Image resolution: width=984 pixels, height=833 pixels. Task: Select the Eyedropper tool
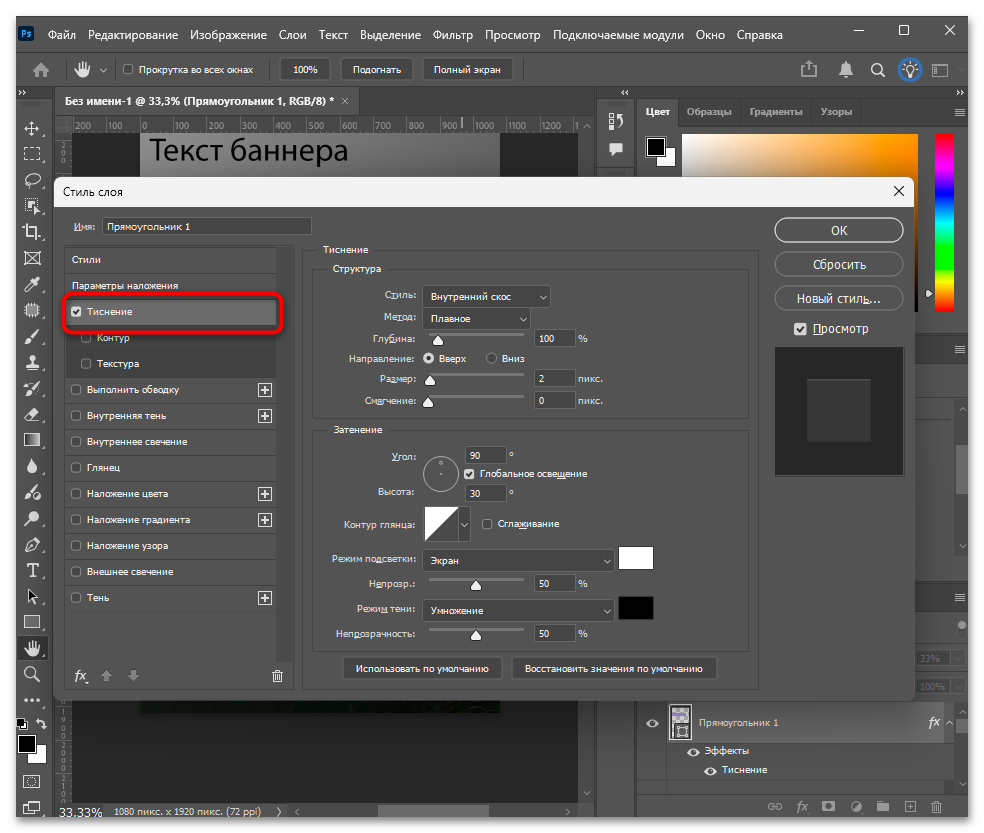[31, 284]
